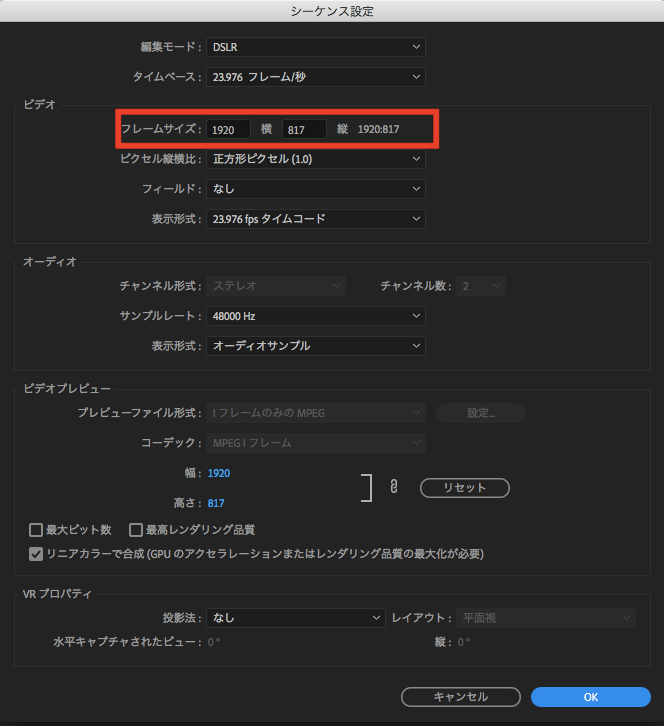Enable the 最高レンダリング品質 checkbox
This screenshot has height=726, width=664.
tap(136, 530)
